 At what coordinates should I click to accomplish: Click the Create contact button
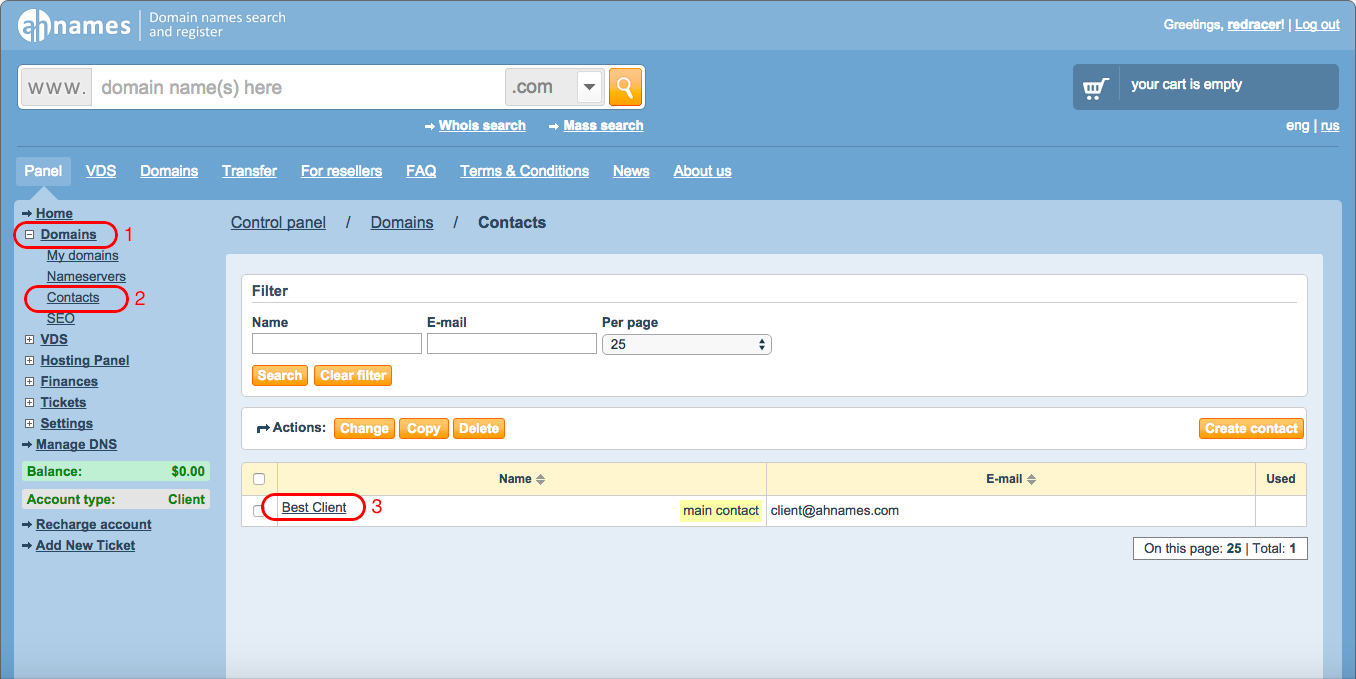coord(1251,429)
